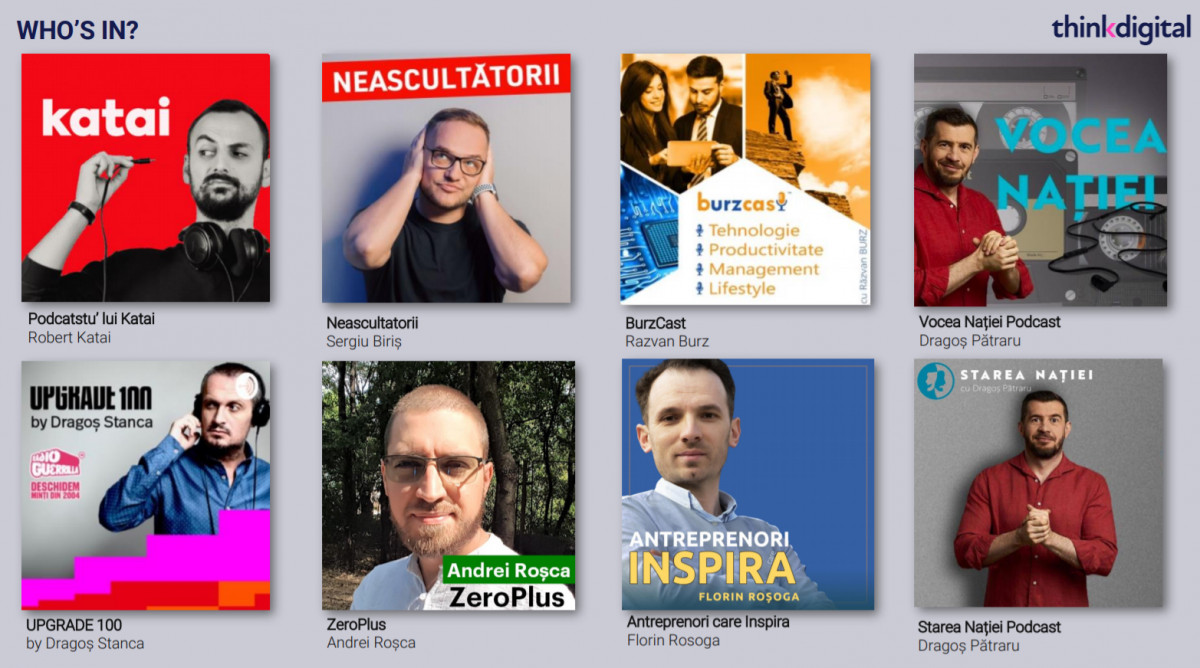The width and height of the screenshot is (1200, 668).
Task: Click the Vocea Nației Podcast title
Action: (x=990, y=322)
